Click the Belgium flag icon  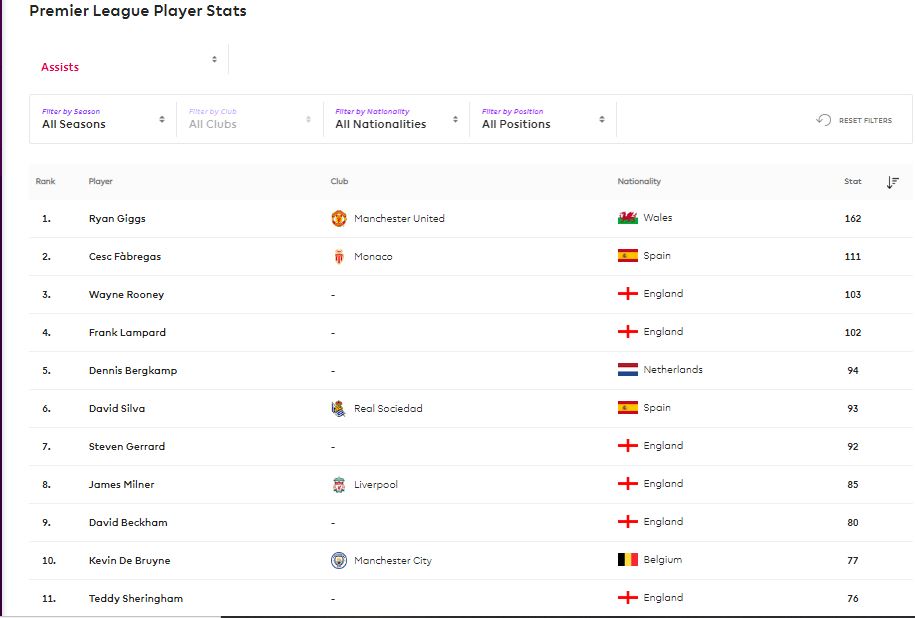click(628, 560)
